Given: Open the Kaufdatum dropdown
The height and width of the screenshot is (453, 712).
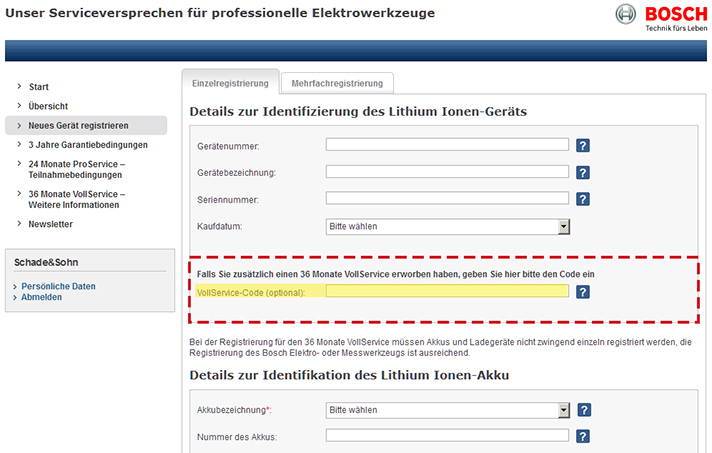Looking at the screenshot, I should [x=447, y=226].
